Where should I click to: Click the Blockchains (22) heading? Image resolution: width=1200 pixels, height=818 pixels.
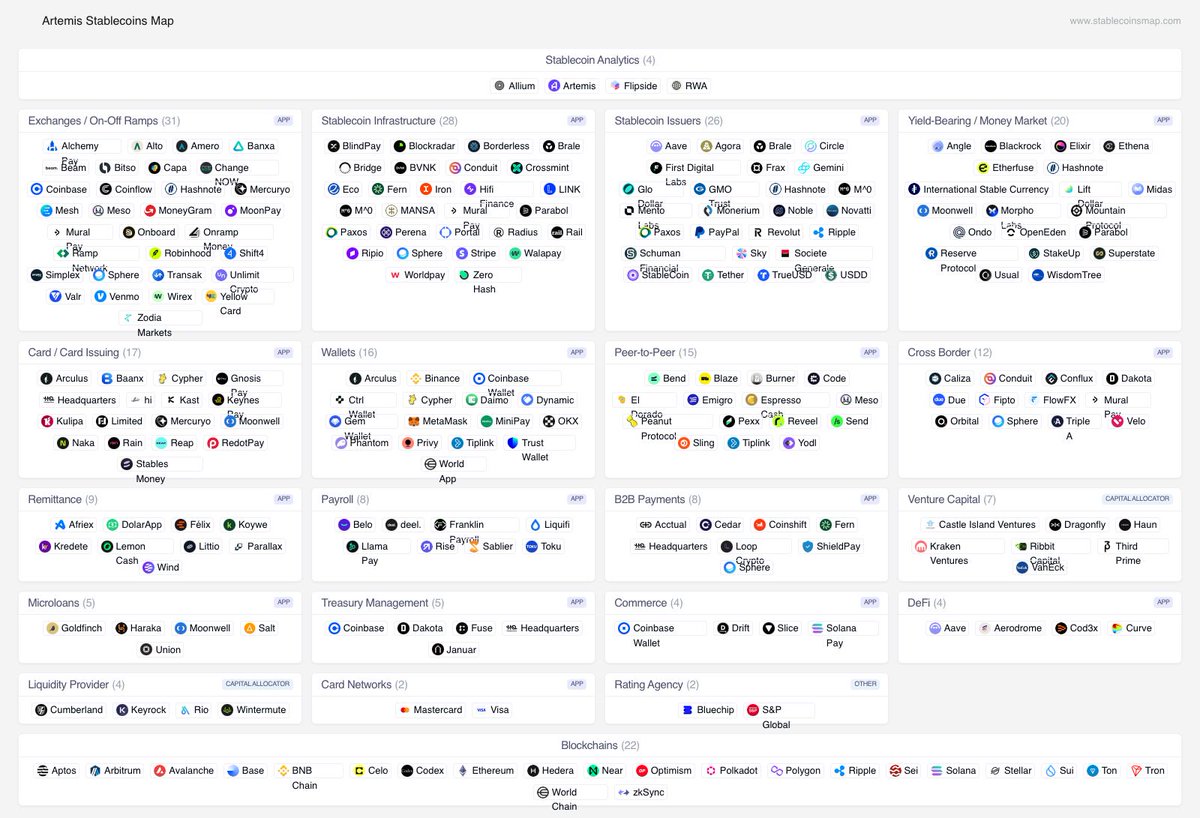(600, 746)
